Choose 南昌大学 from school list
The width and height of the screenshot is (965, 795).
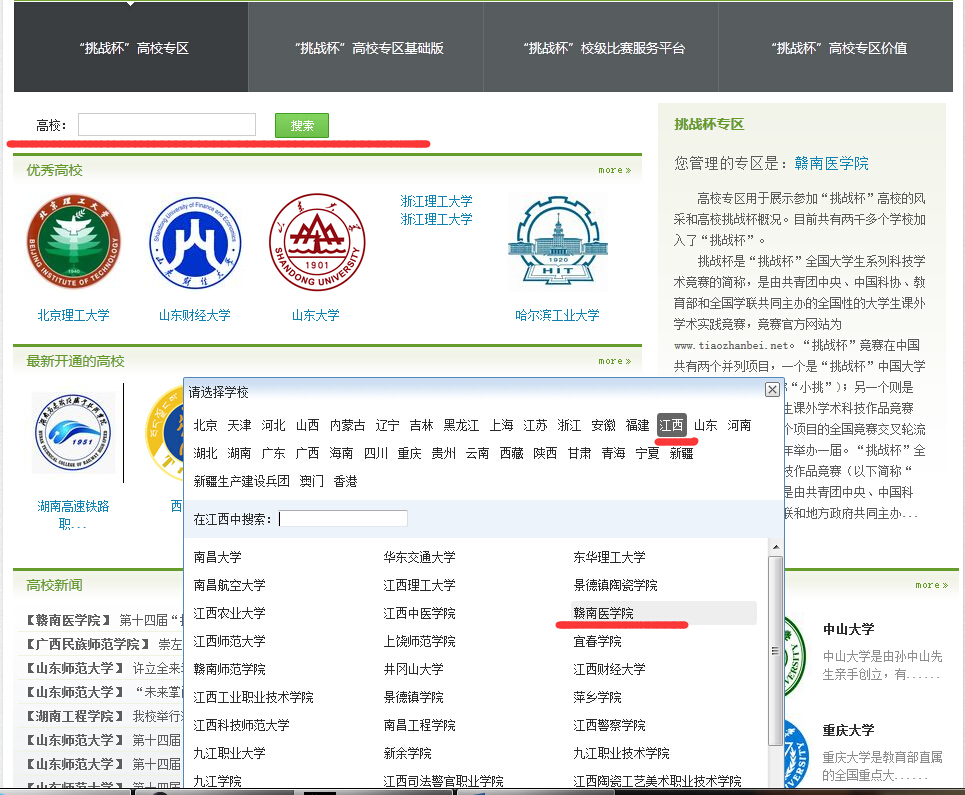click(x=217, y=557)
